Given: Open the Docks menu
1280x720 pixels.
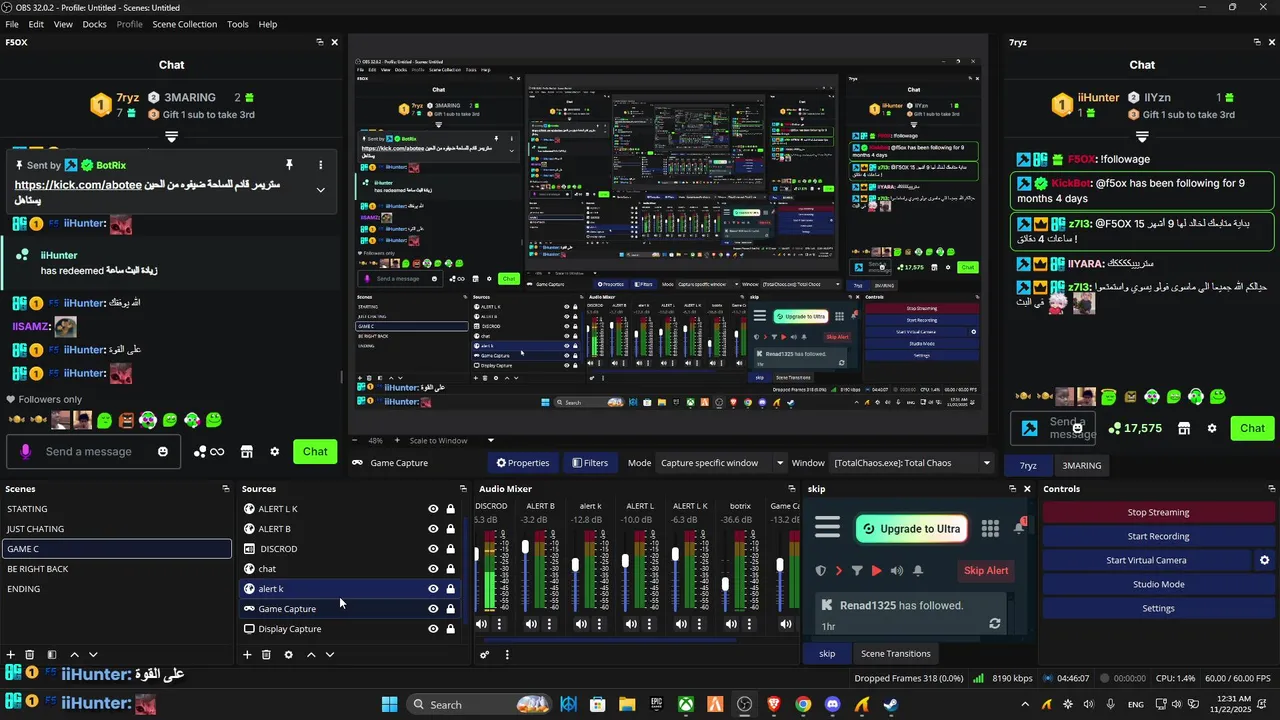Looking at the screenshot, I should click(x=94, y=24).
